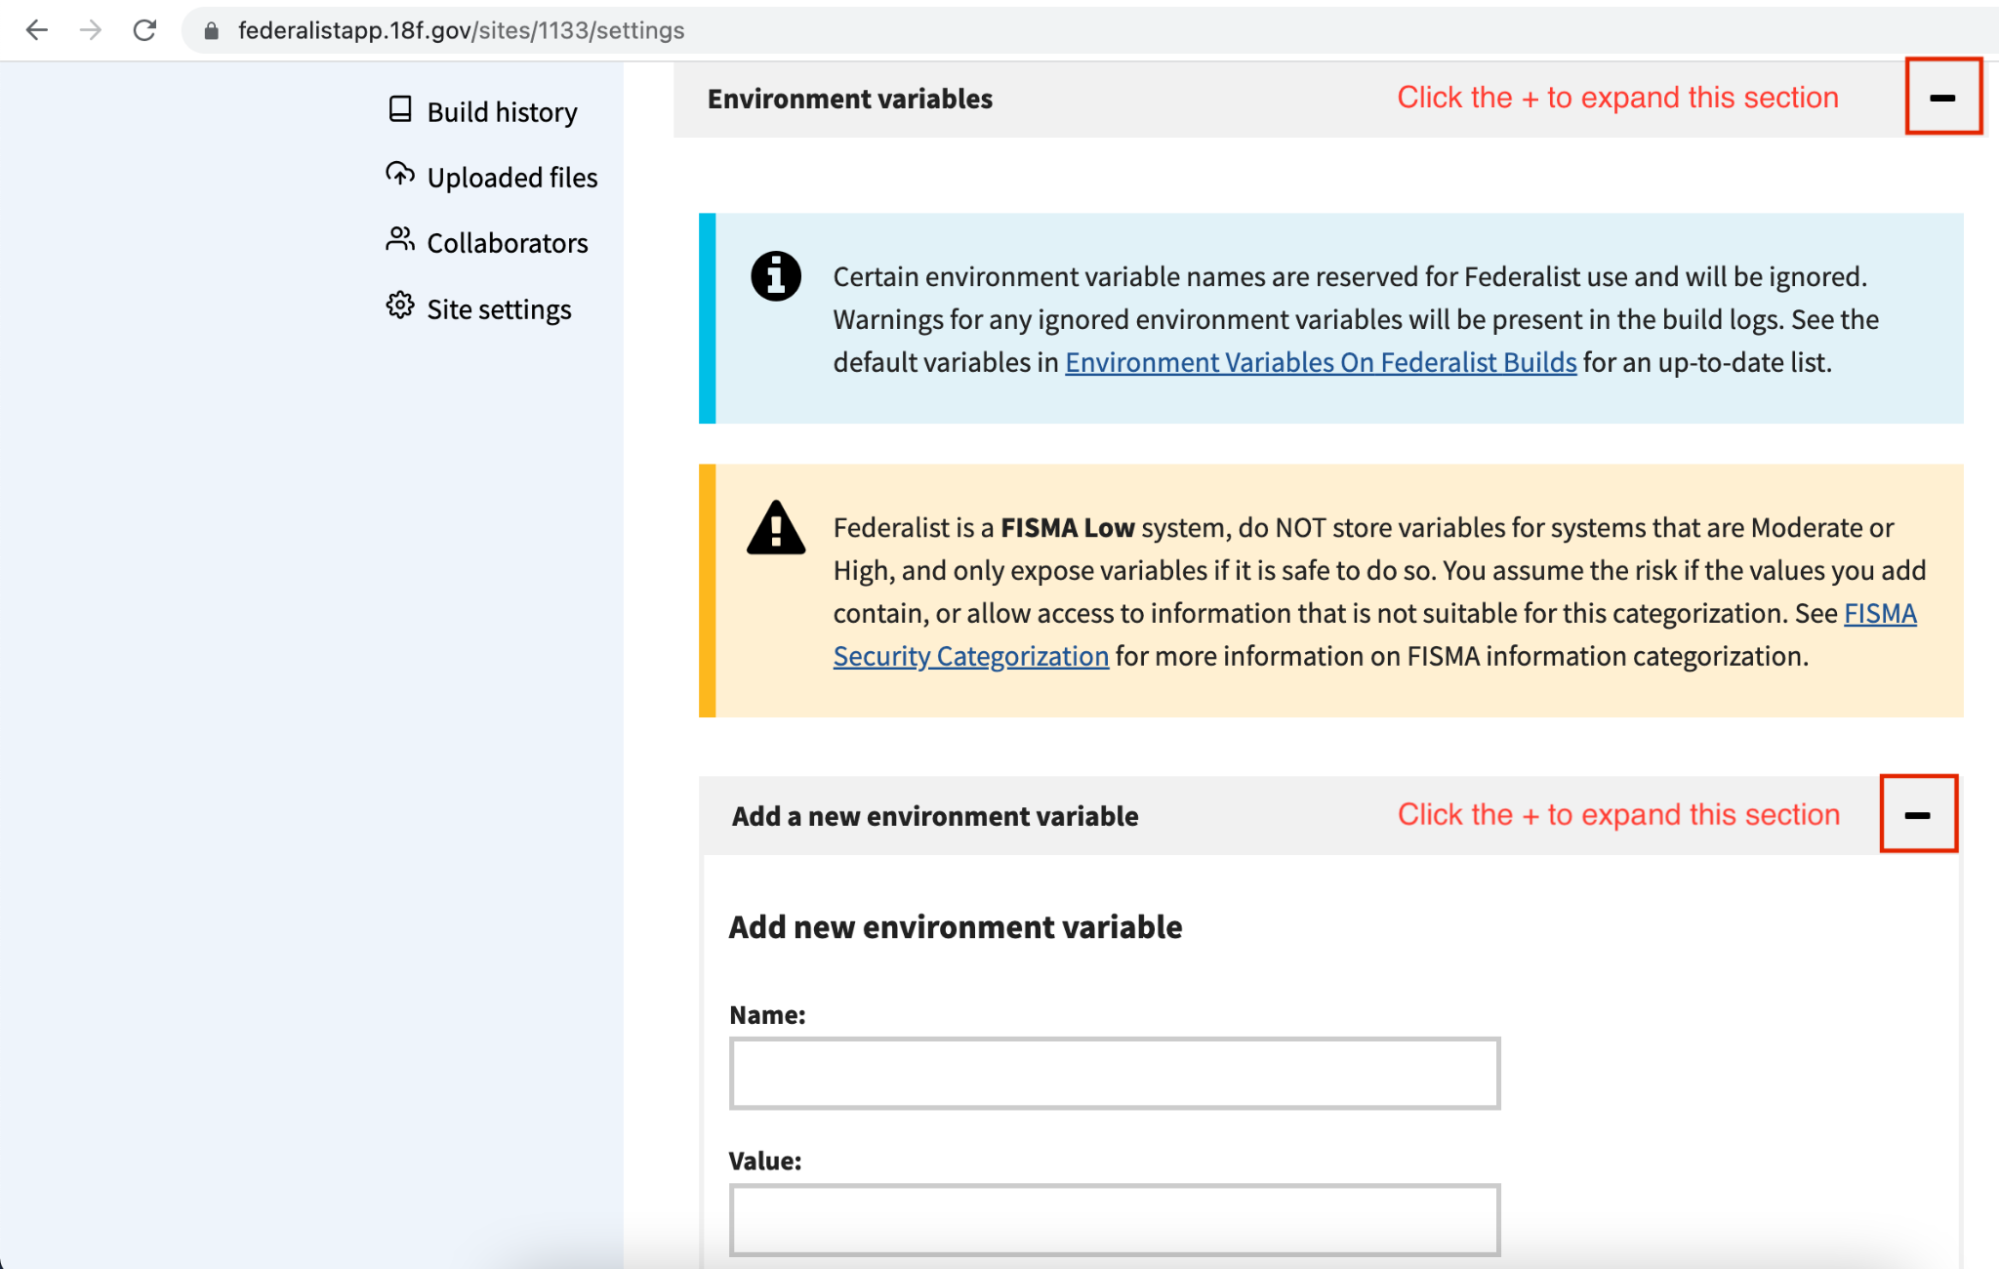Image resolution: width=1999 pixels, height=1269 pixels.
Task: Click the Build history book icon
Action: [x=400, y=109]
